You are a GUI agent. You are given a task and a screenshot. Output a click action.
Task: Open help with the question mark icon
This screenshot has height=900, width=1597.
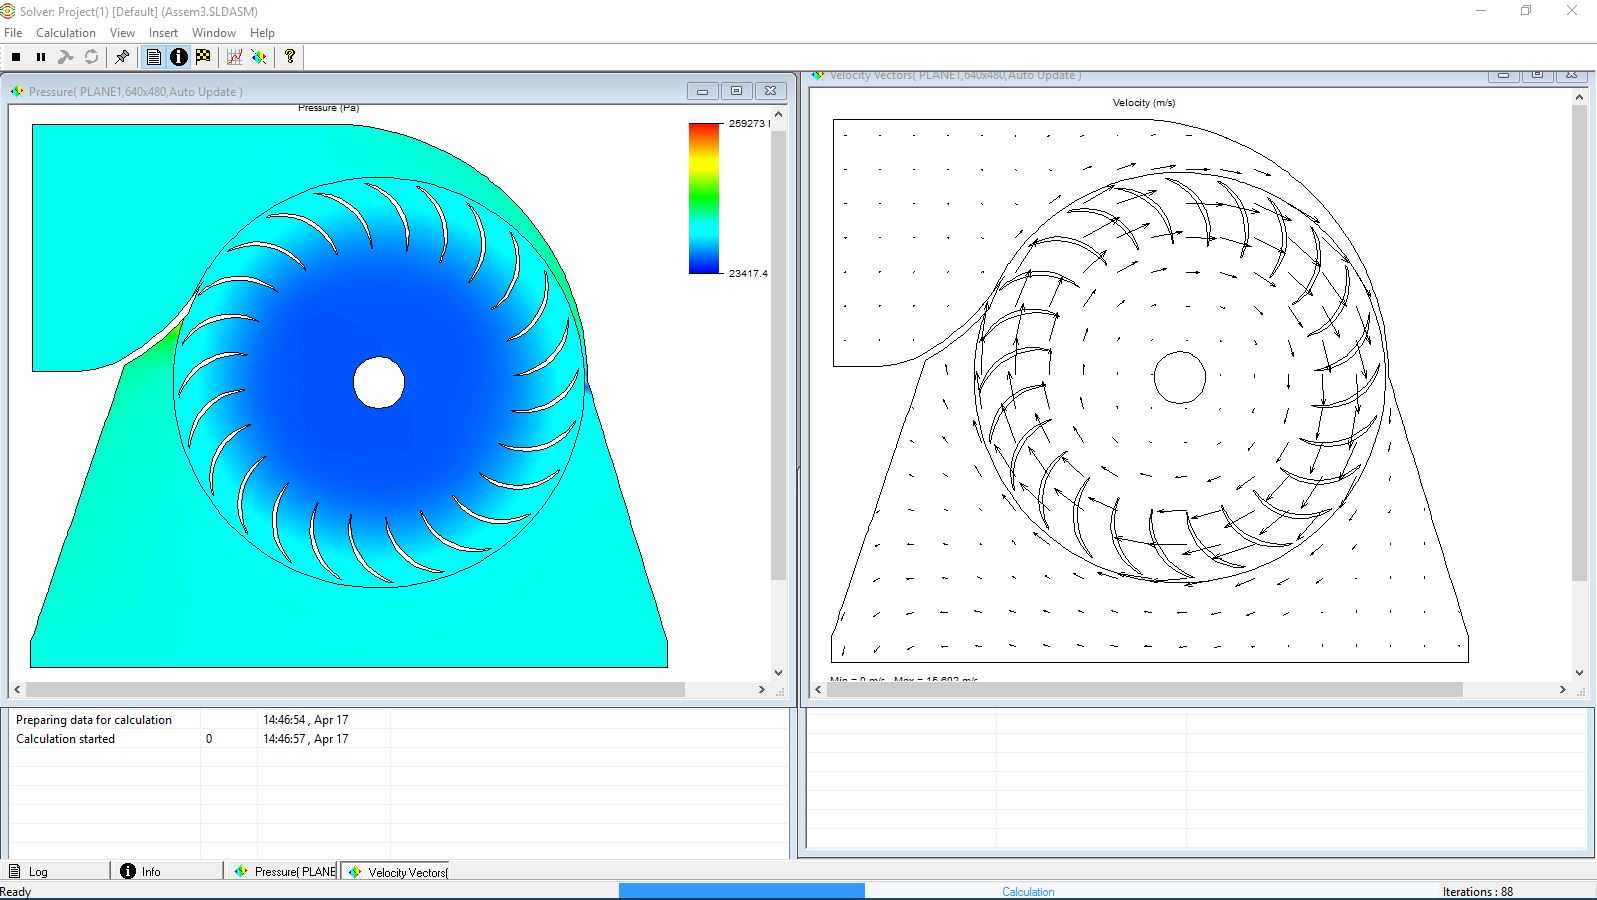[290, 57]
